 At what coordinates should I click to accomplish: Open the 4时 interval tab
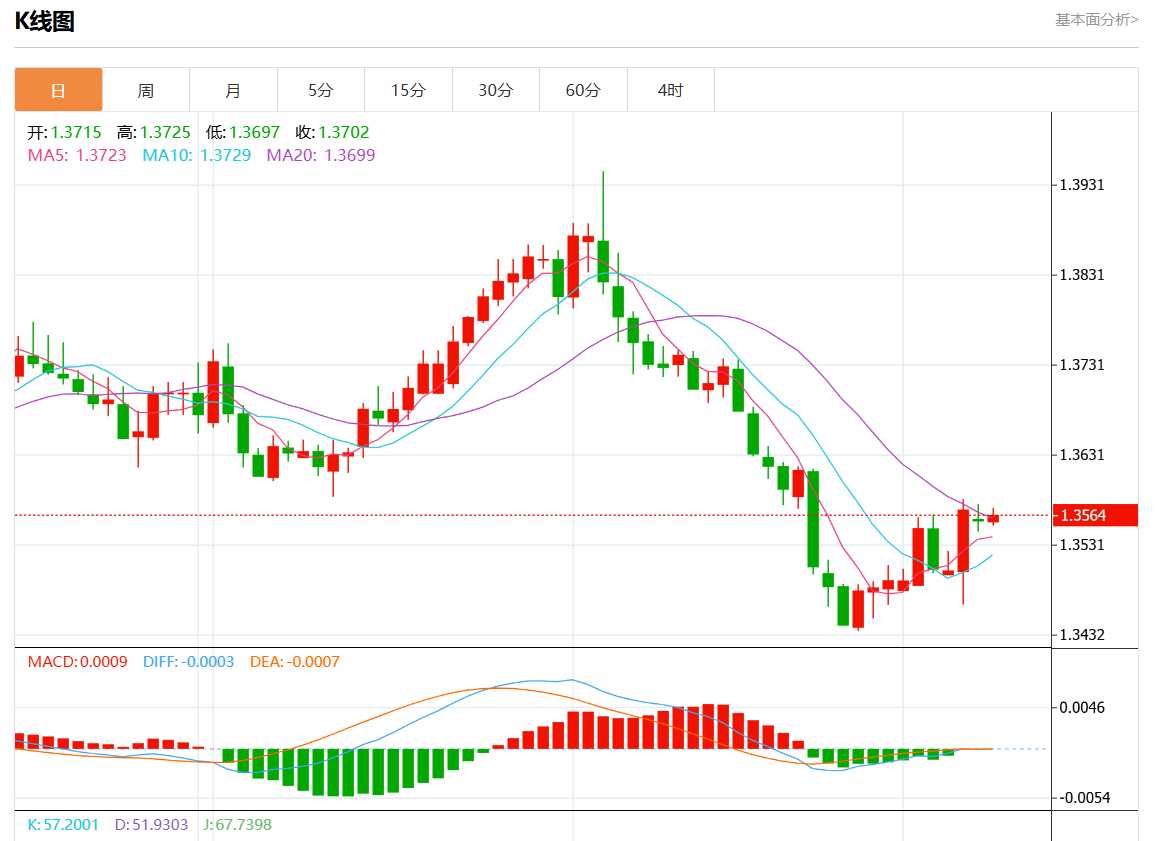671,90
